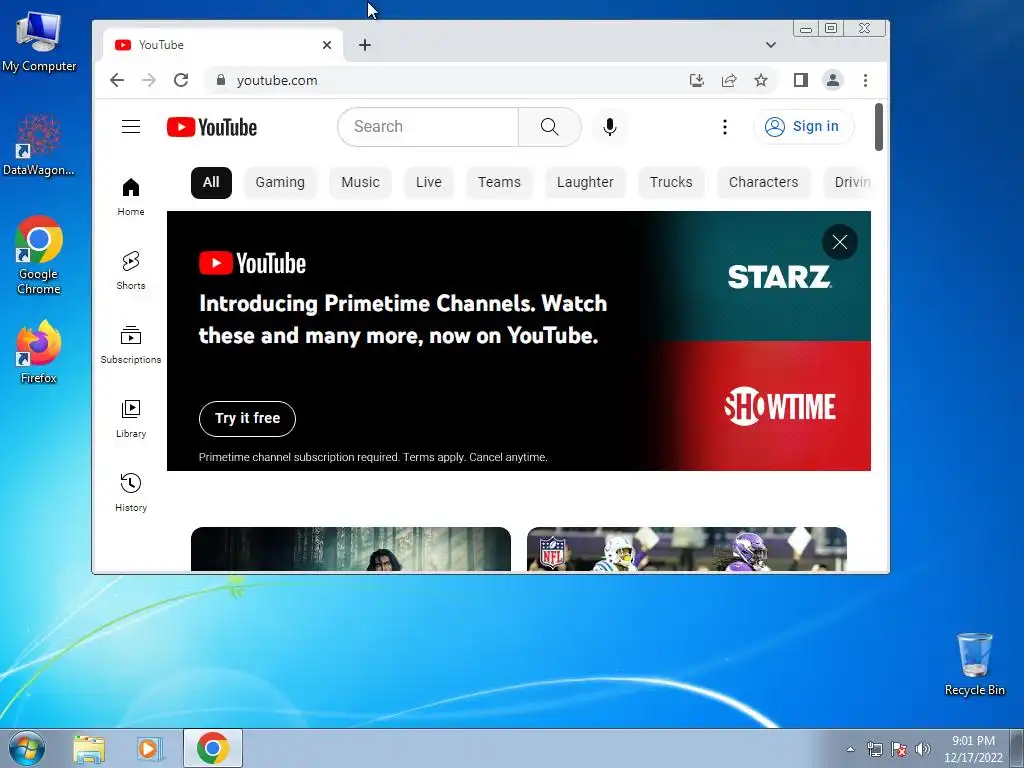The image size is (1024, 768).
Task: Select the Music filter chip
Action: click(360, 182)
